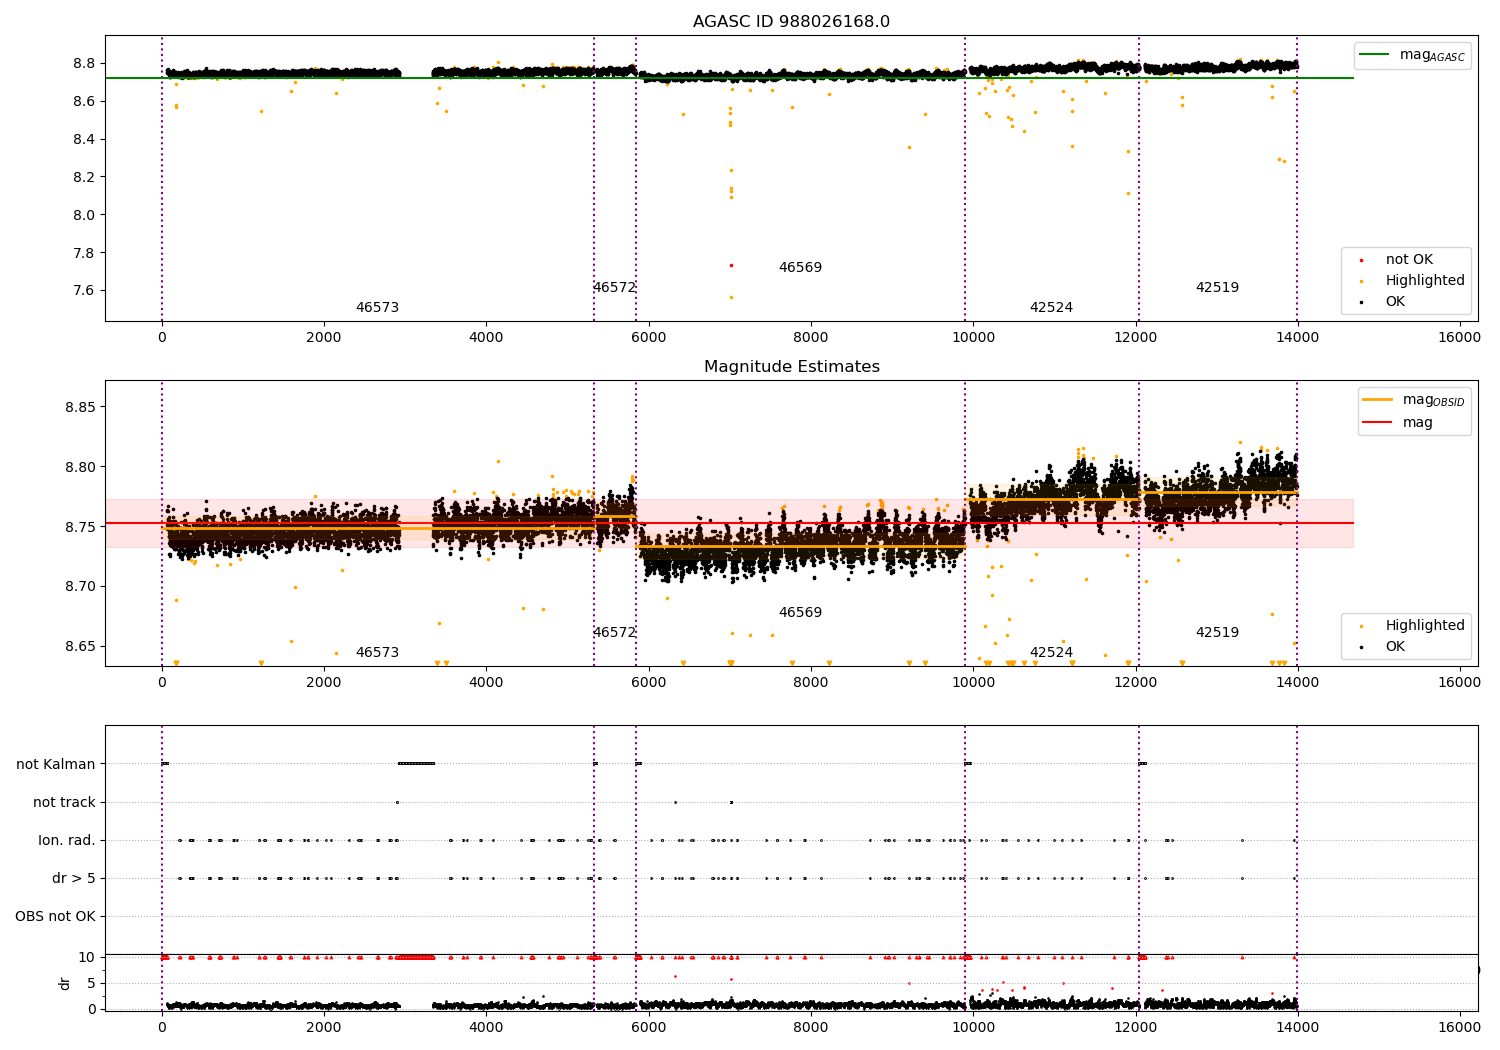
Task: Click the 'not track' row label
Action: coord(64,803)
